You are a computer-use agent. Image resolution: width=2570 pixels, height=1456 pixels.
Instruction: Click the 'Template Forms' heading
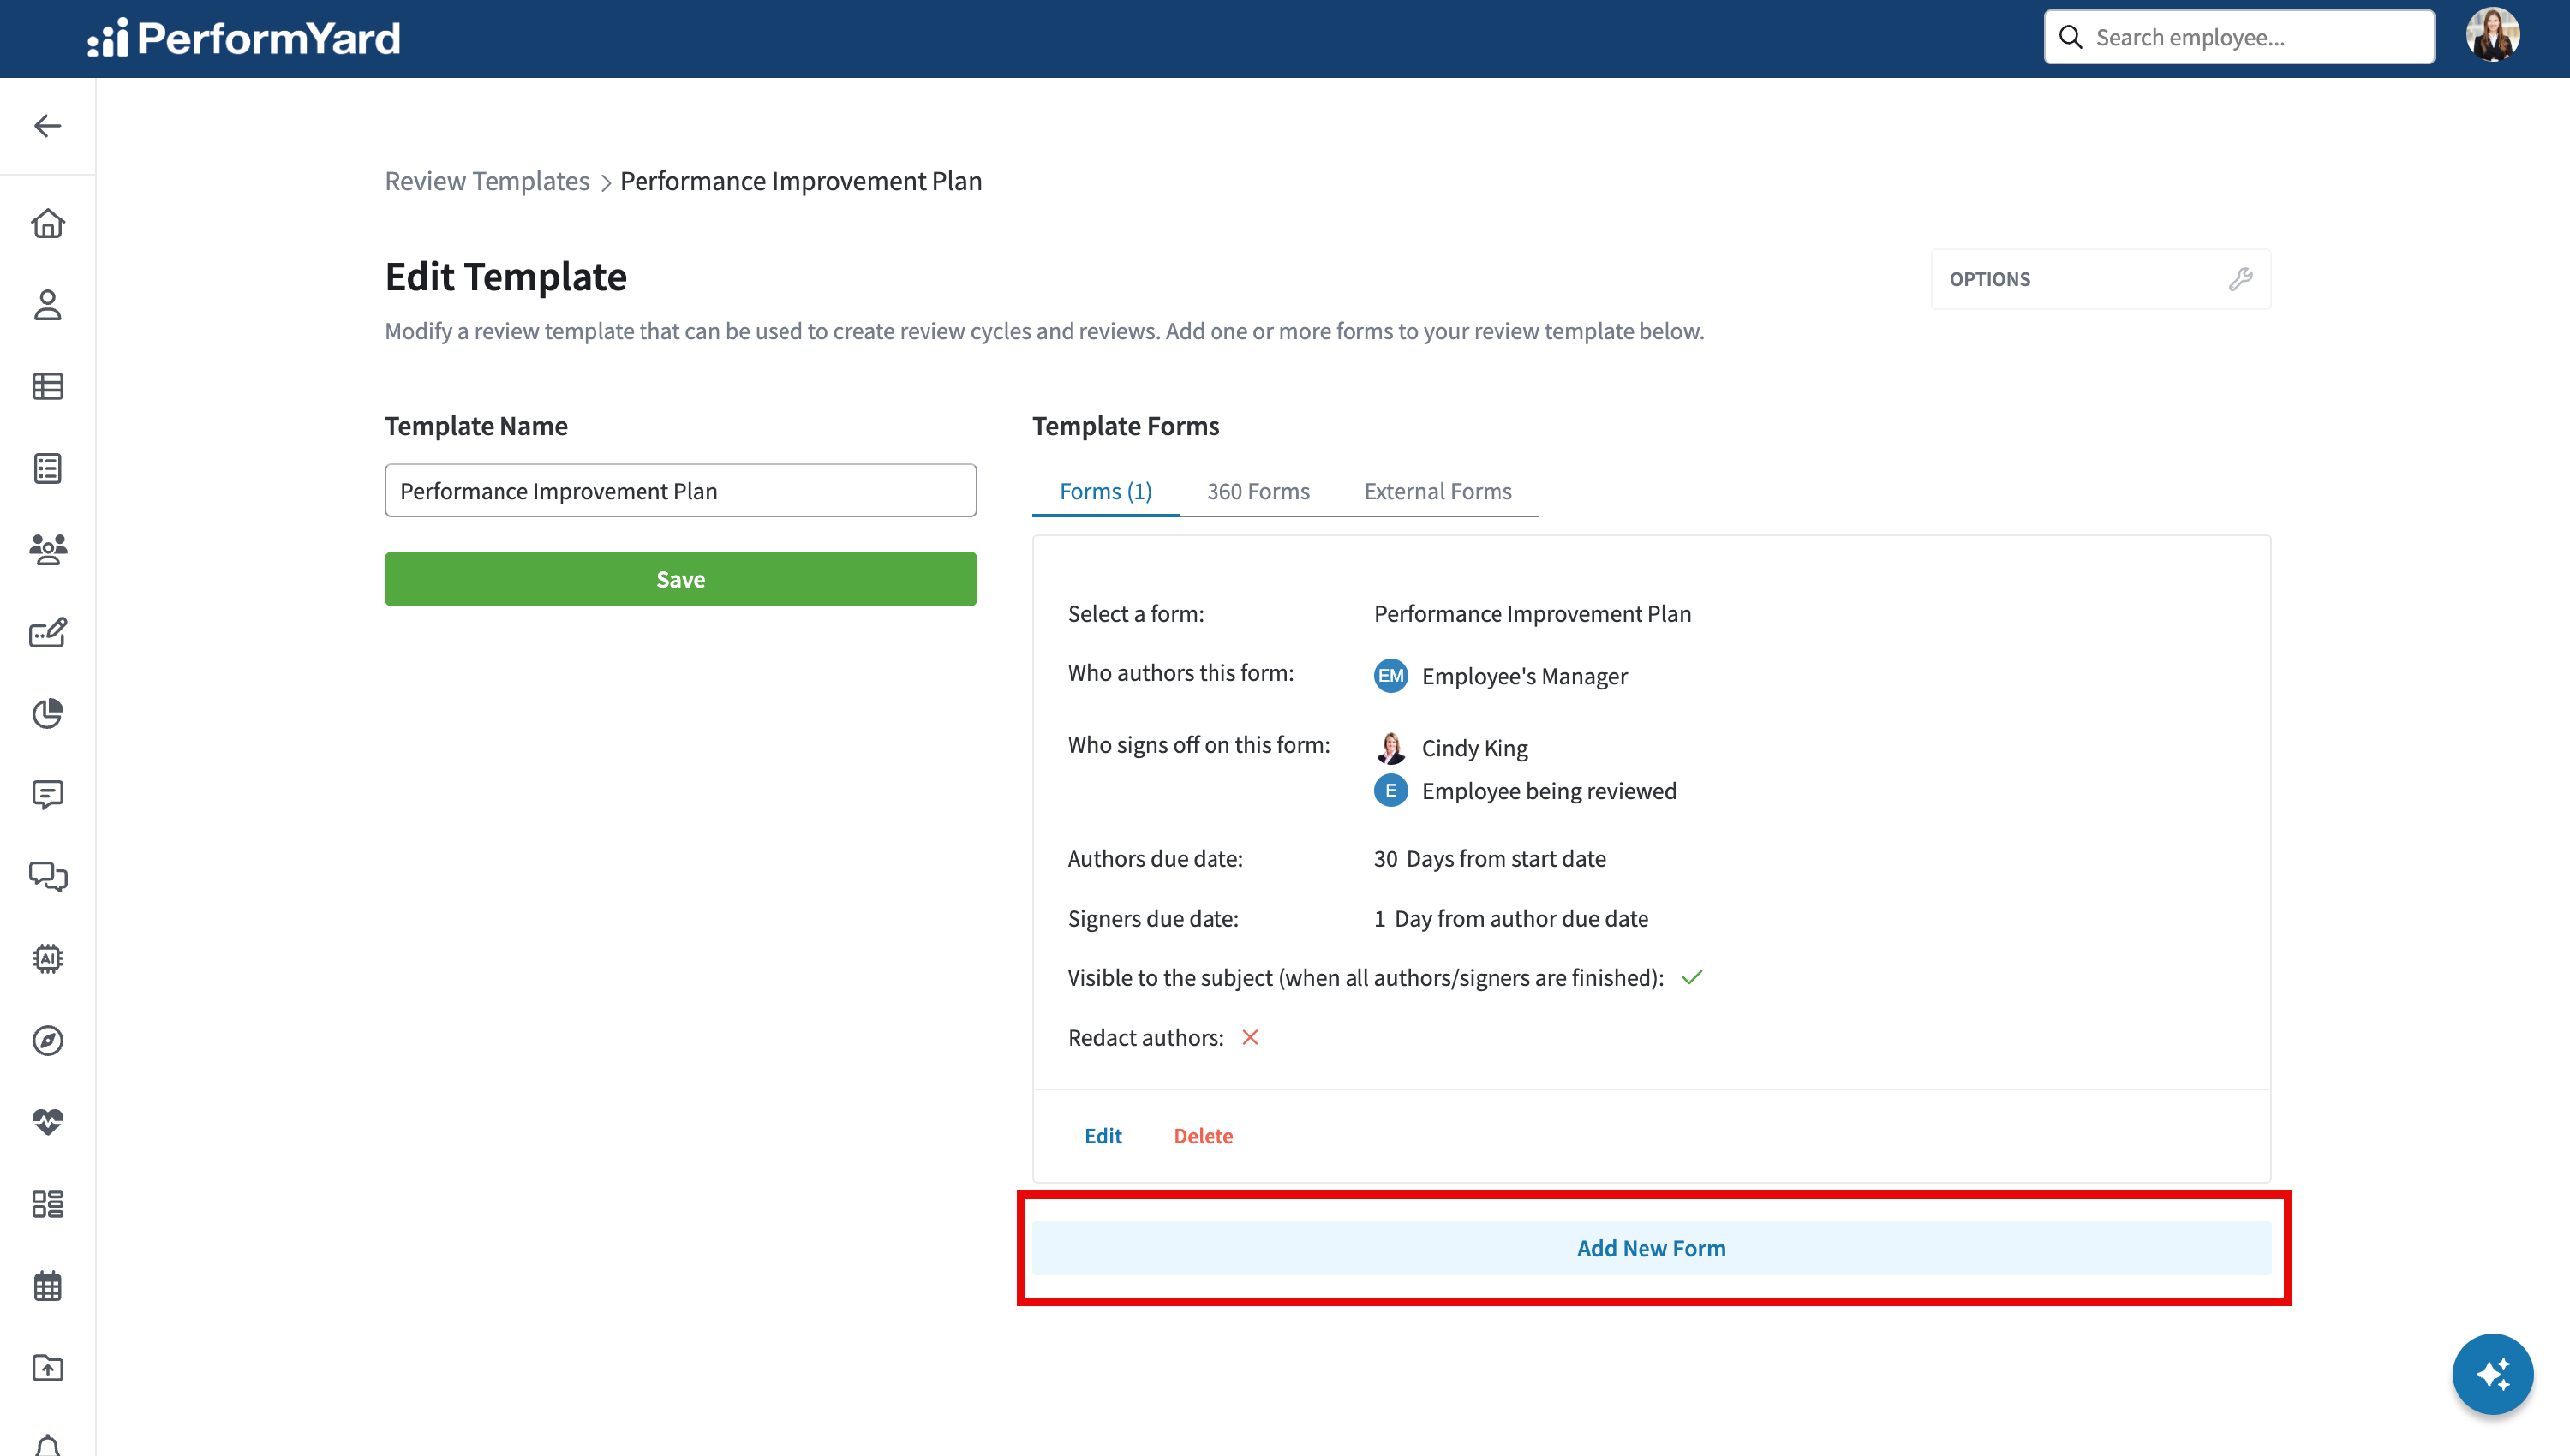(x=1125, y=426)
